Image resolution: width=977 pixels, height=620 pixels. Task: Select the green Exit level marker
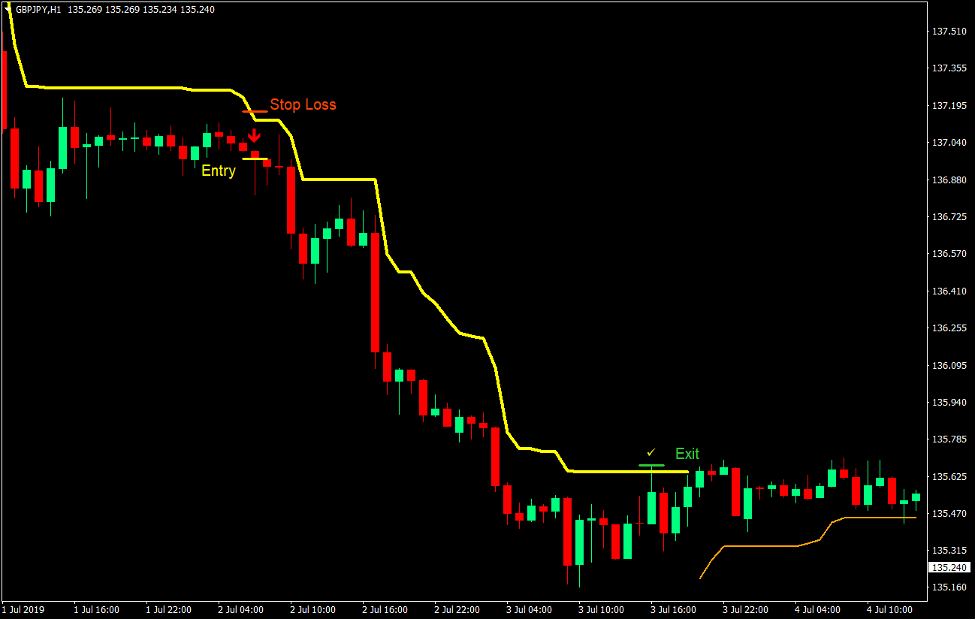tap(651, 465)
